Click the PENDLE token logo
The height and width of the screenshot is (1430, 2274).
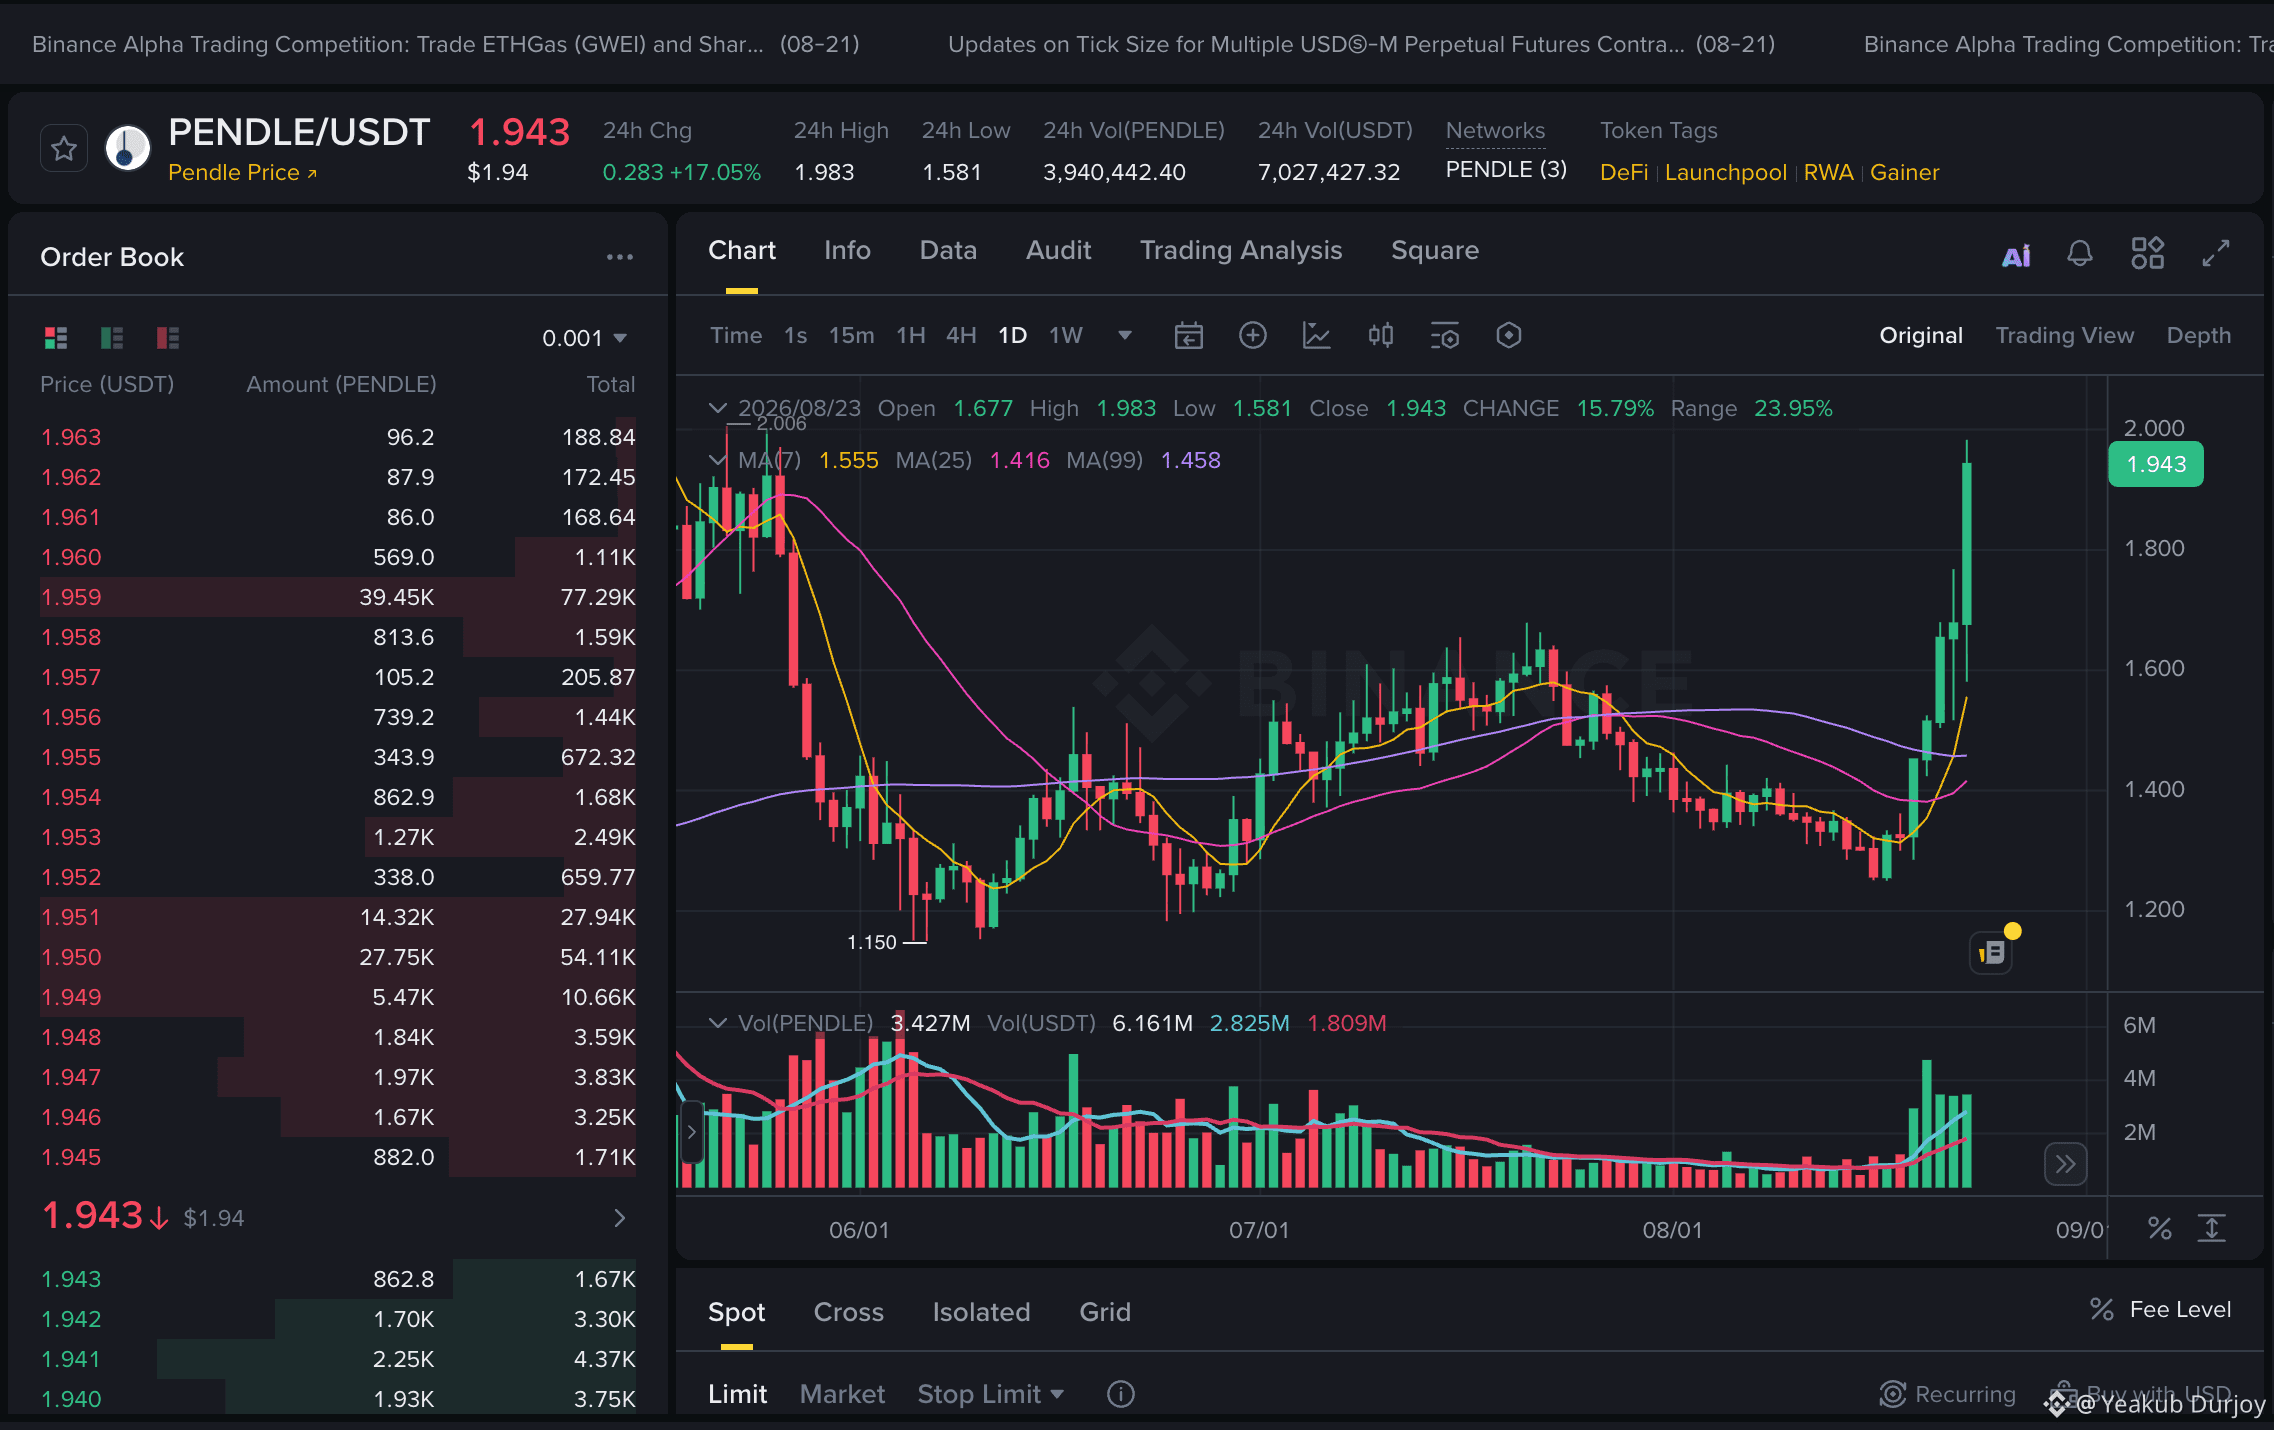click(x=128, y=149)
